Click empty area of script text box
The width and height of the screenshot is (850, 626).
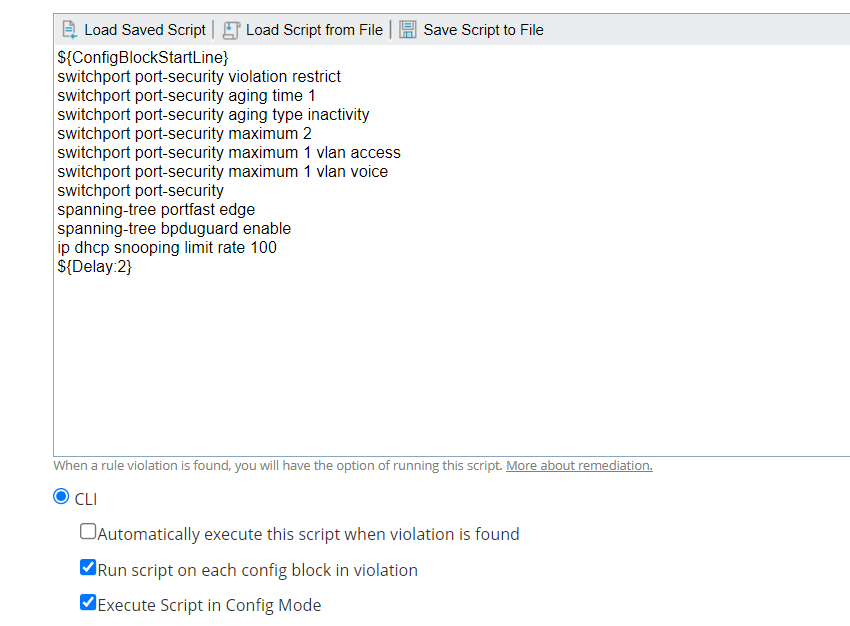point(450,370)
